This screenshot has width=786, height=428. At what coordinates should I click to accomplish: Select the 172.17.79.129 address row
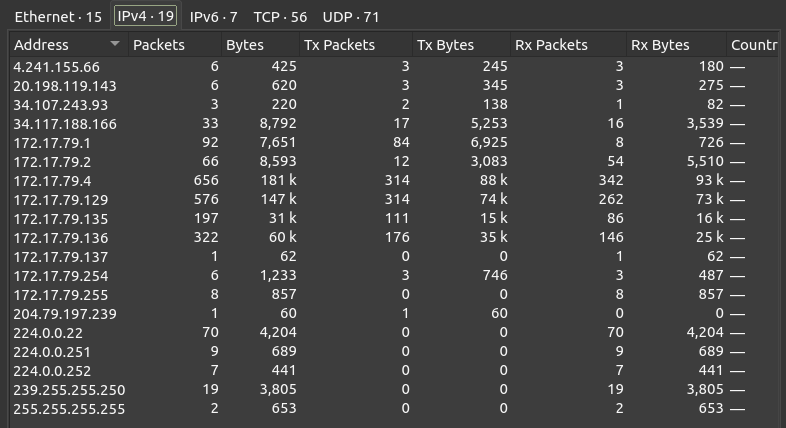[60, 200]
